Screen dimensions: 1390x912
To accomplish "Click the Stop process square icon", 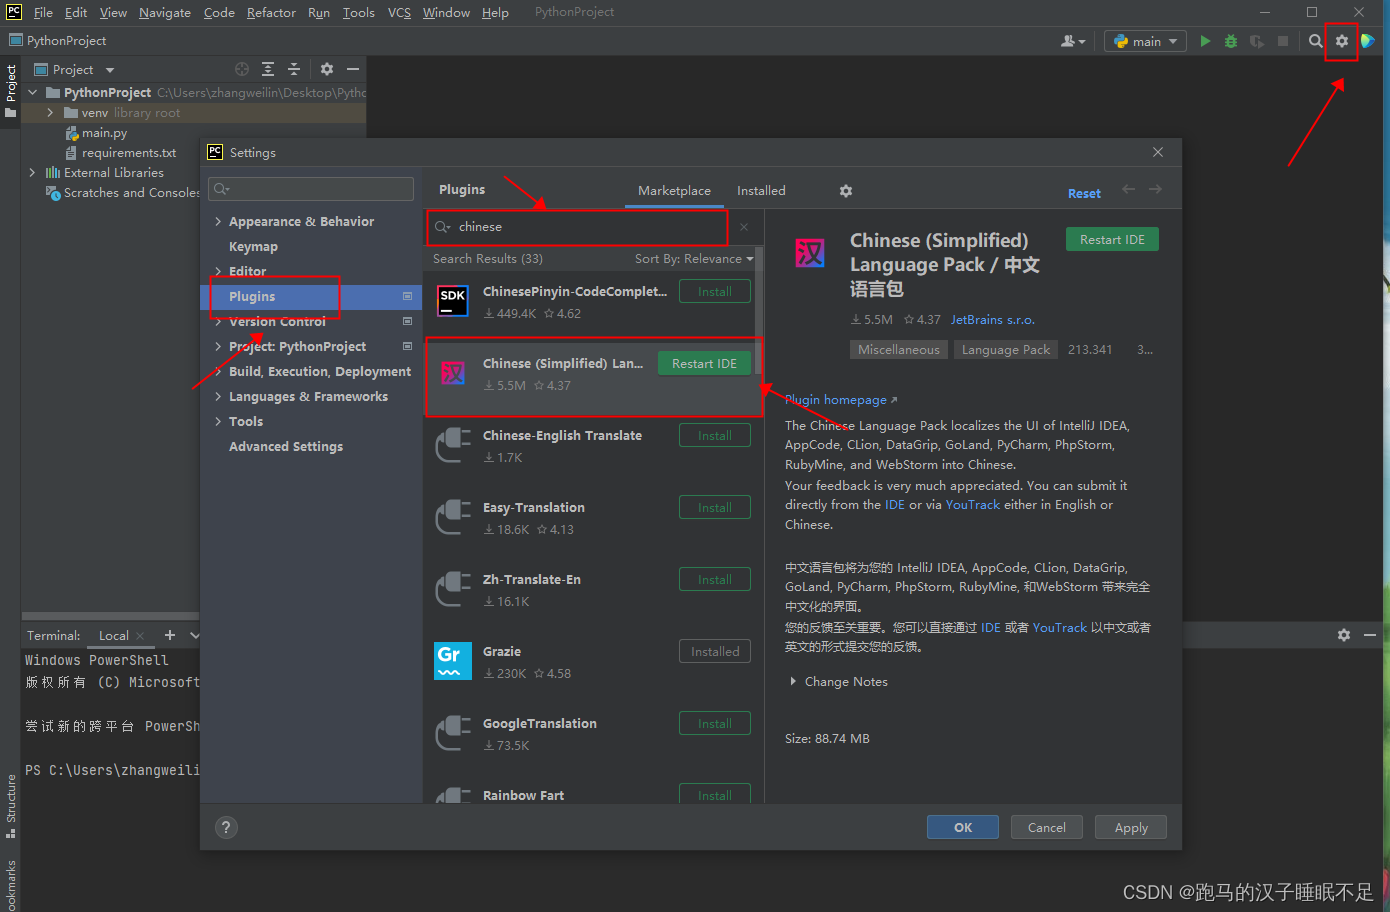I will (x=1283, y=41).
